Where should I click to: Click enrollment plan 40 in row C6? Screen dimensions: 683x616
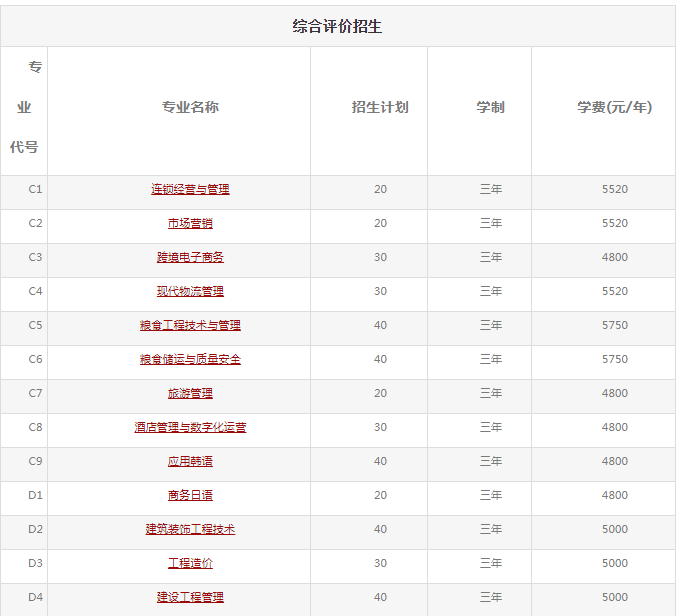pos(380,359)
